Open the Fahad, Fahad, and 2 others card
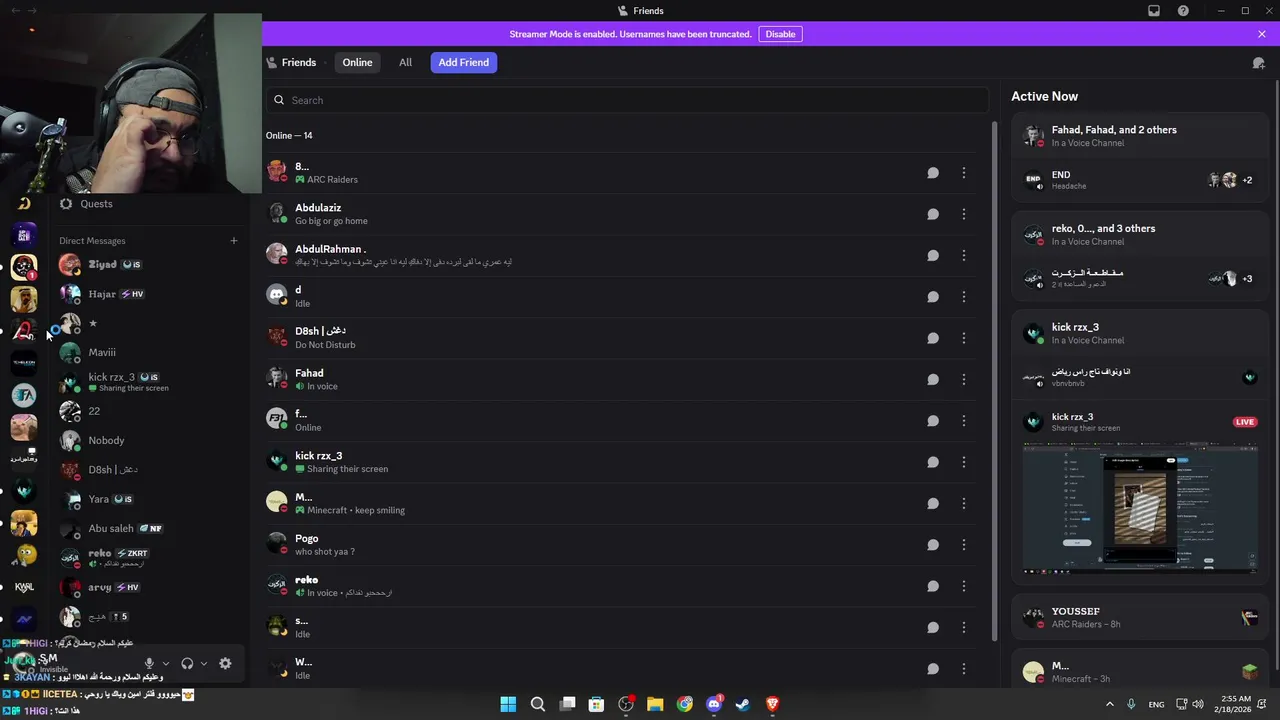Screen dimensions: 1280x720 pyautogui.click(x=1140, y=136)
